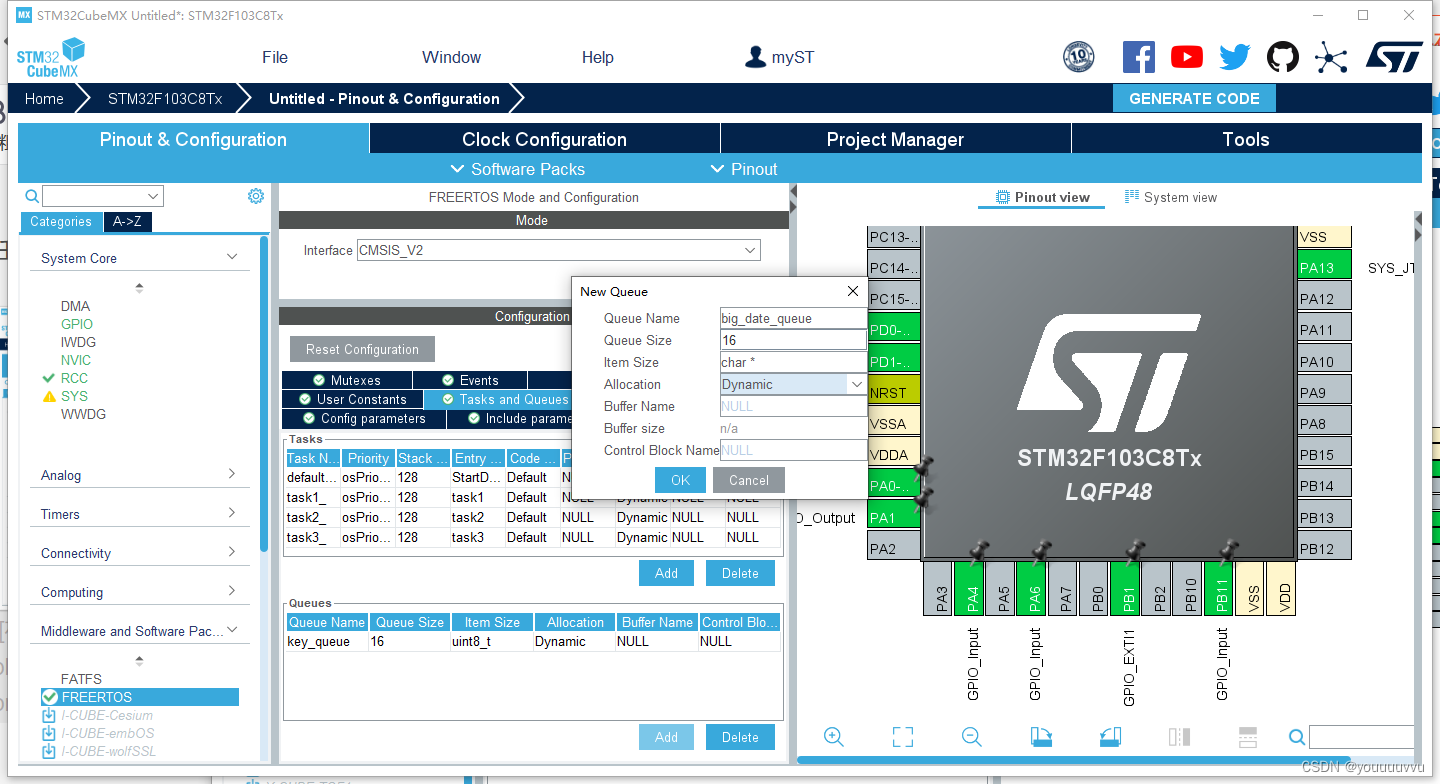
Task: Click the download icon next to I-CUBE-Cesium
Action: [x=49, y=716]
